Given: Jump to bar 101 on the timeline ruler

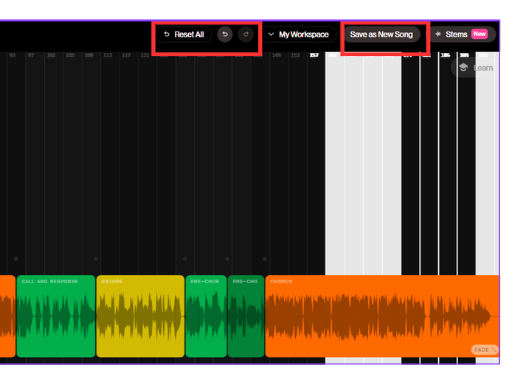Looking at the screenshot, I should (51, 55).
